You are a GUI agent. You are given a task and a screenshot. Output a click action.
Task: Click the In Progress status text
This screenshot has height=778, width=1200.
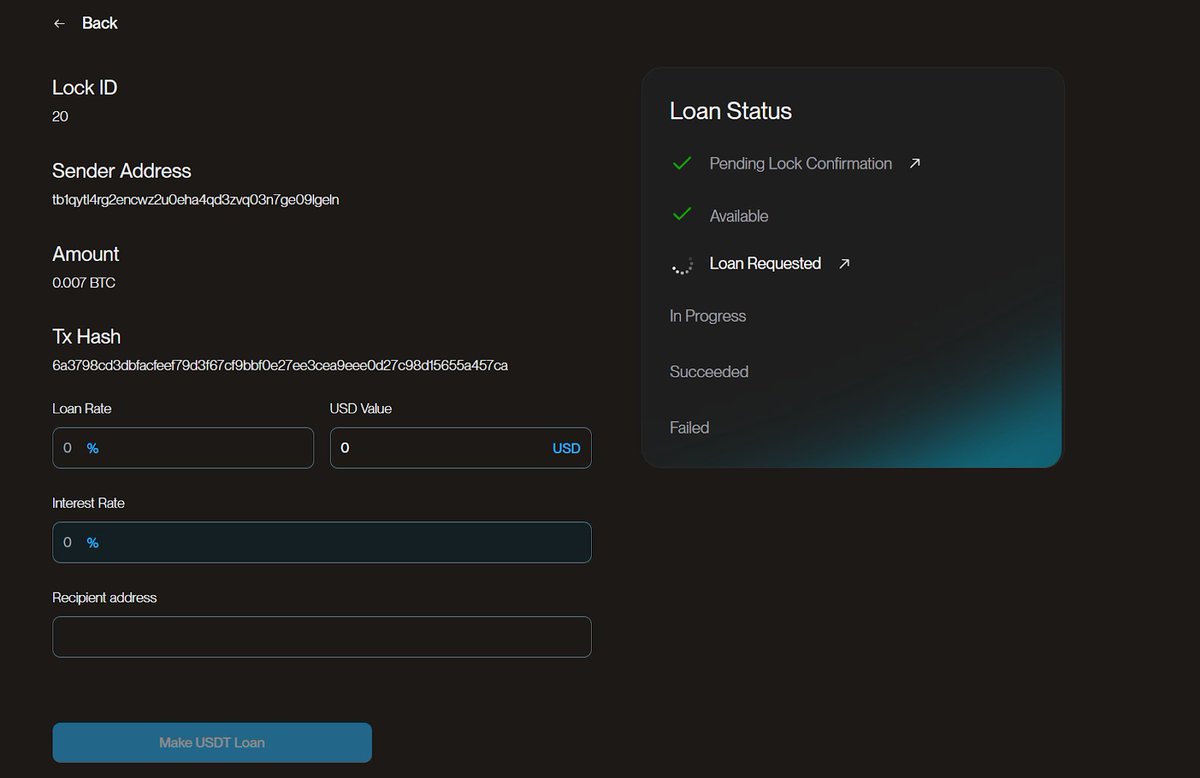pyautogui.click(x=708, y=316)
